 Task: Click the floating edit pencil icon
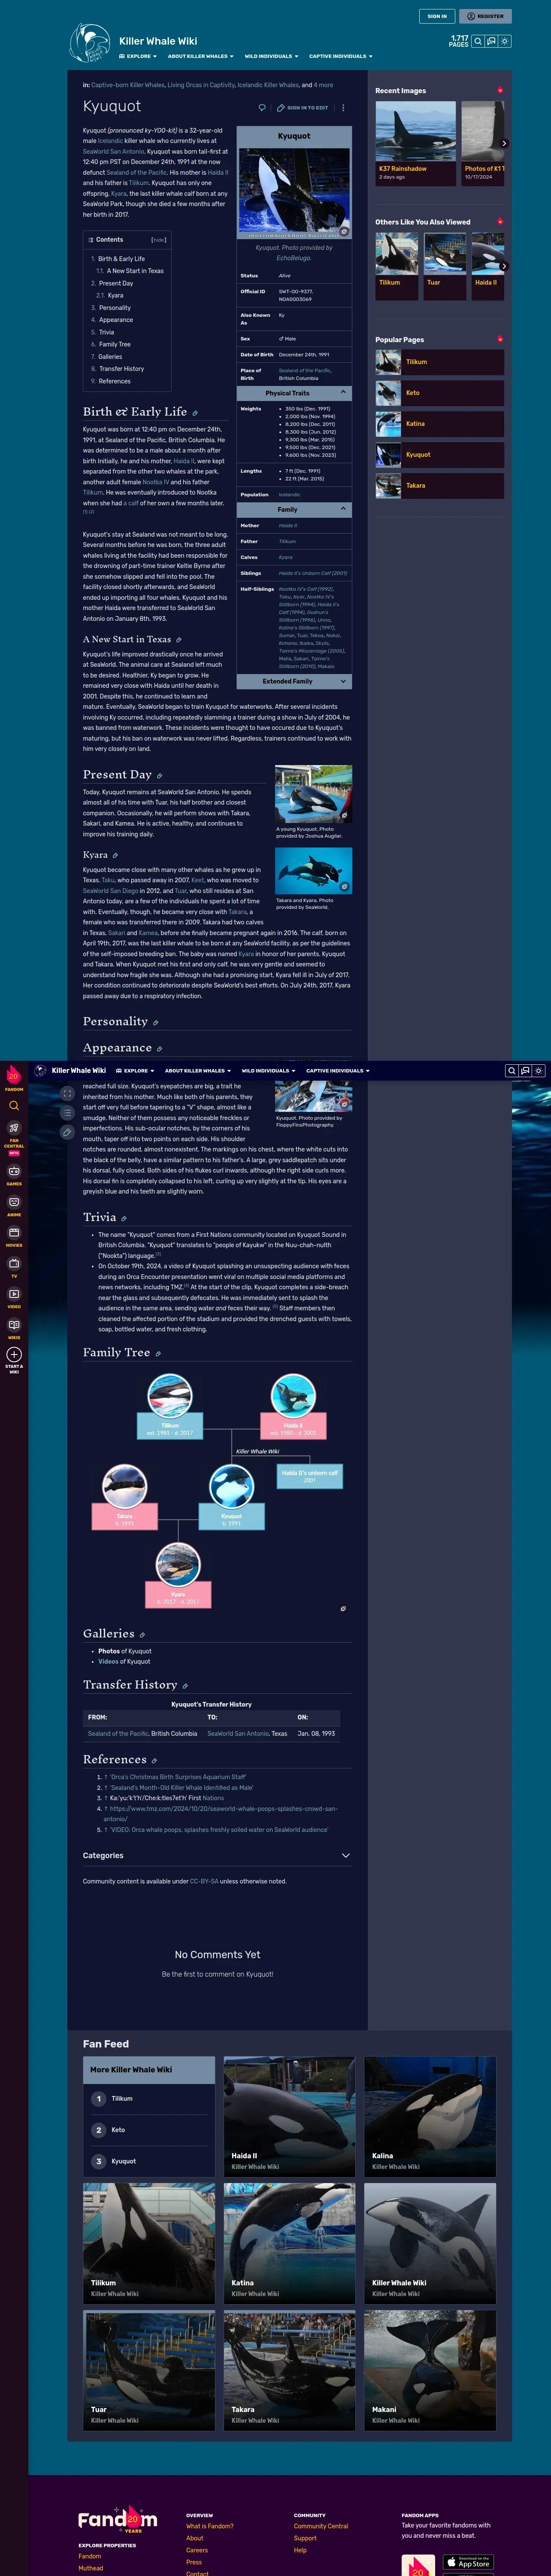(x=67, y=1132)
